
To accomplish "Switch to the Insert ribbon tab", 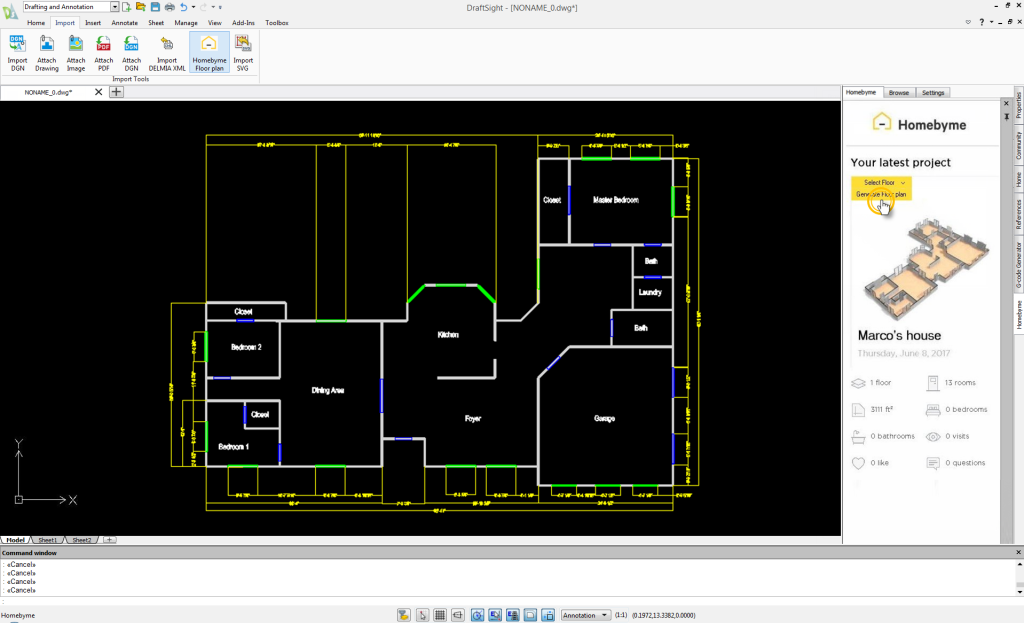I will click(x=93, y=22).
